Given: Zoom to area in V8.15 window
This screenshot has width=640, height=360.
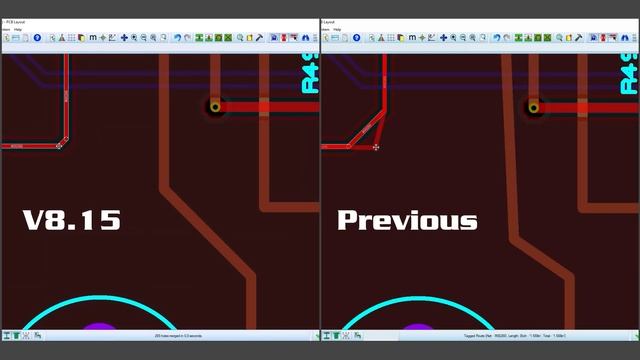Looking at the screenshot, I should tap(164, 38).
